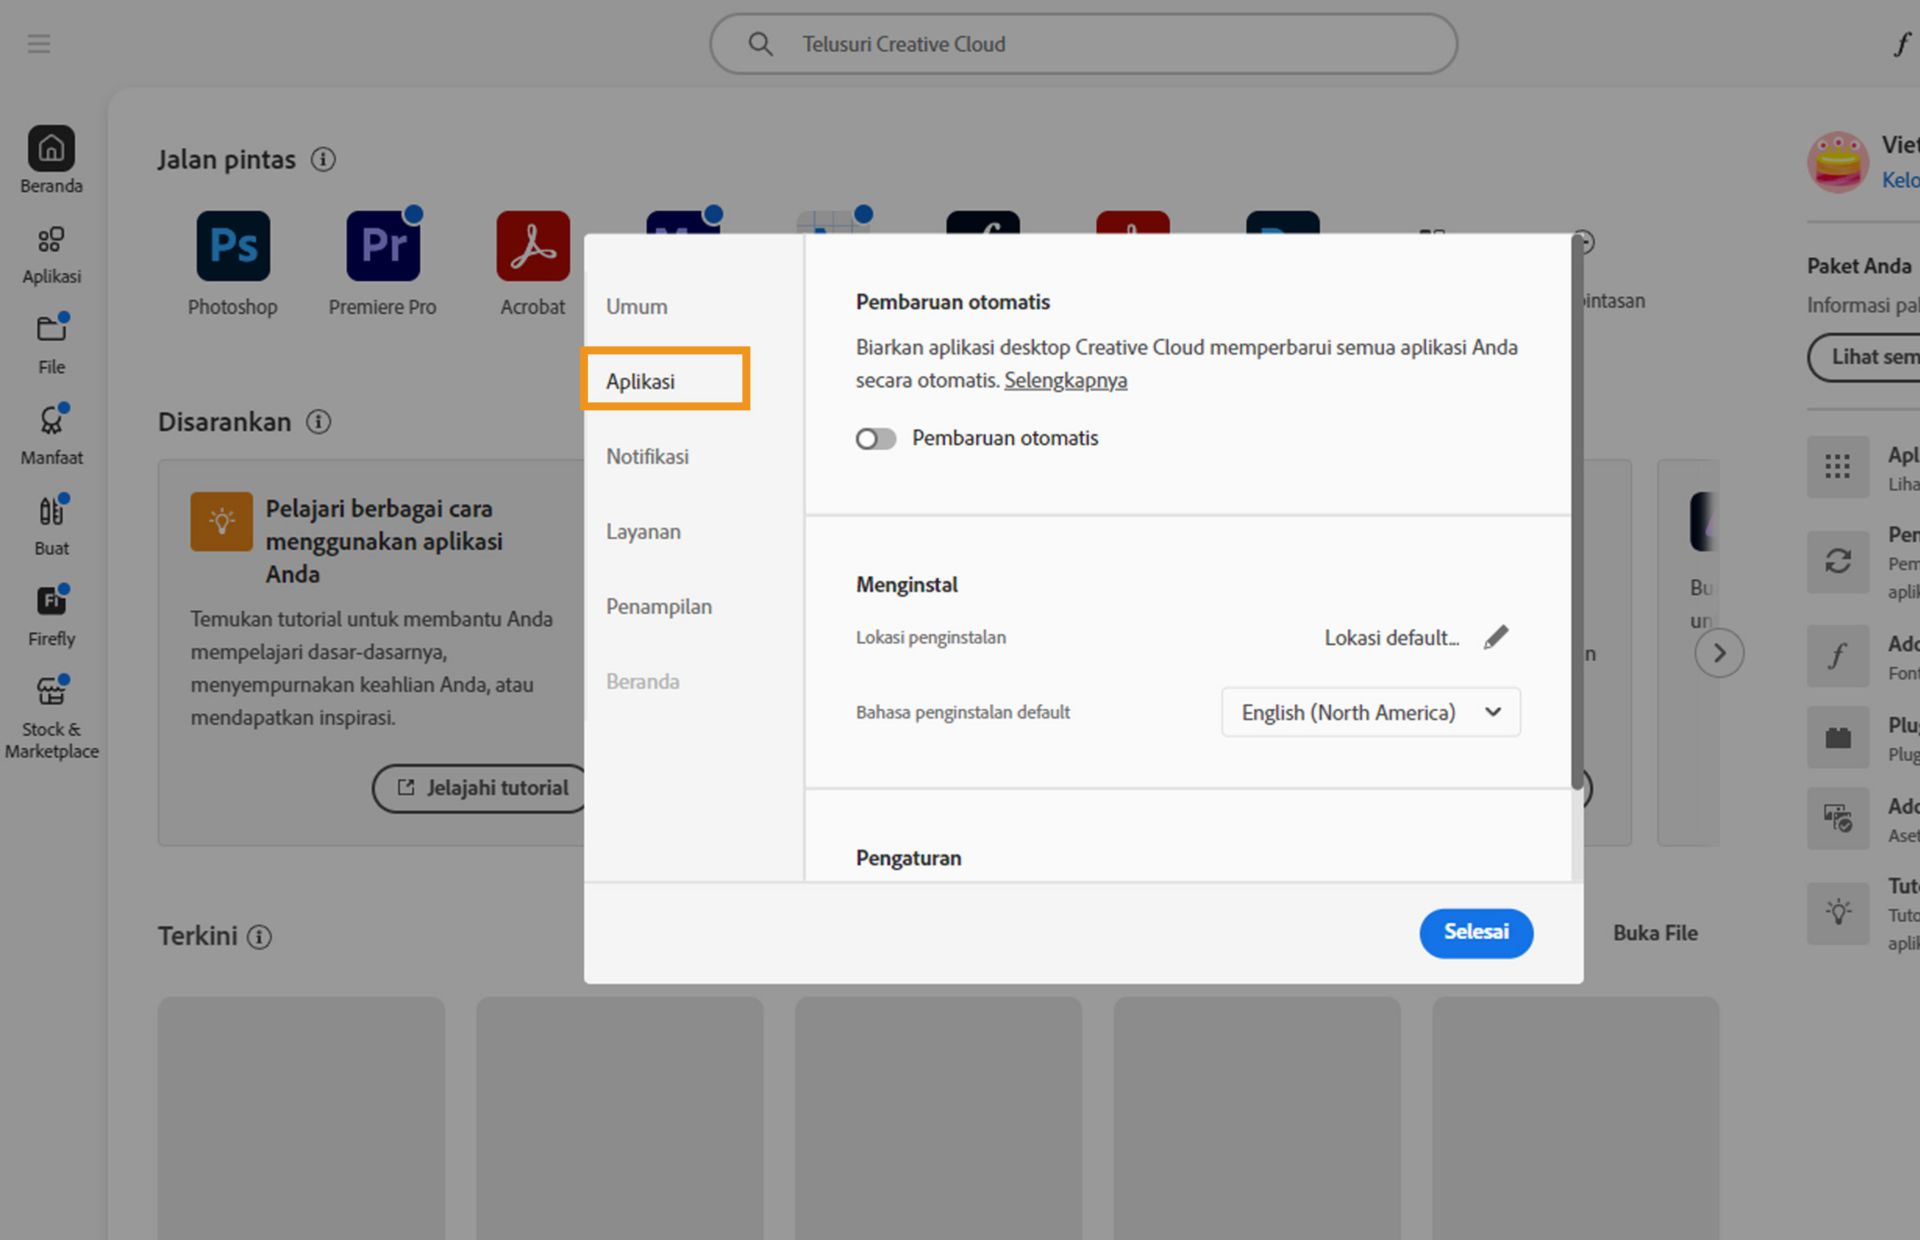
Task: Open the Aplikasi sidebar icon
Action: tap(51, 241)
